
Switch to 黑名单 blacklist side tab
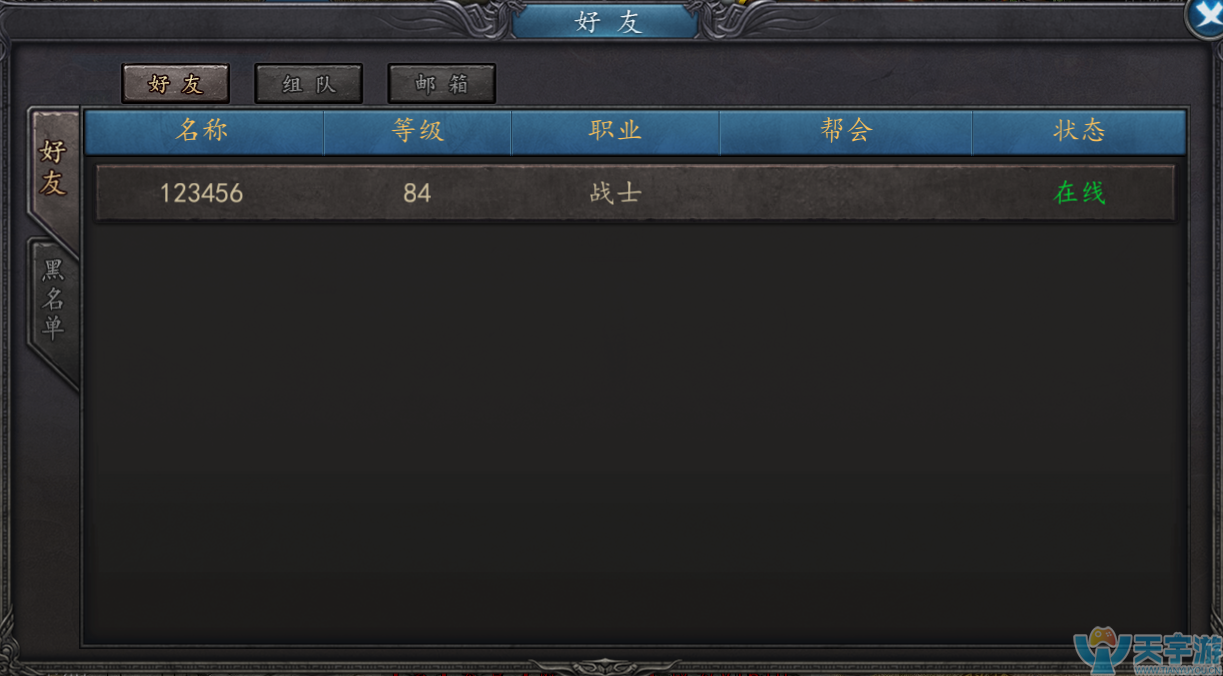point(53,301)
